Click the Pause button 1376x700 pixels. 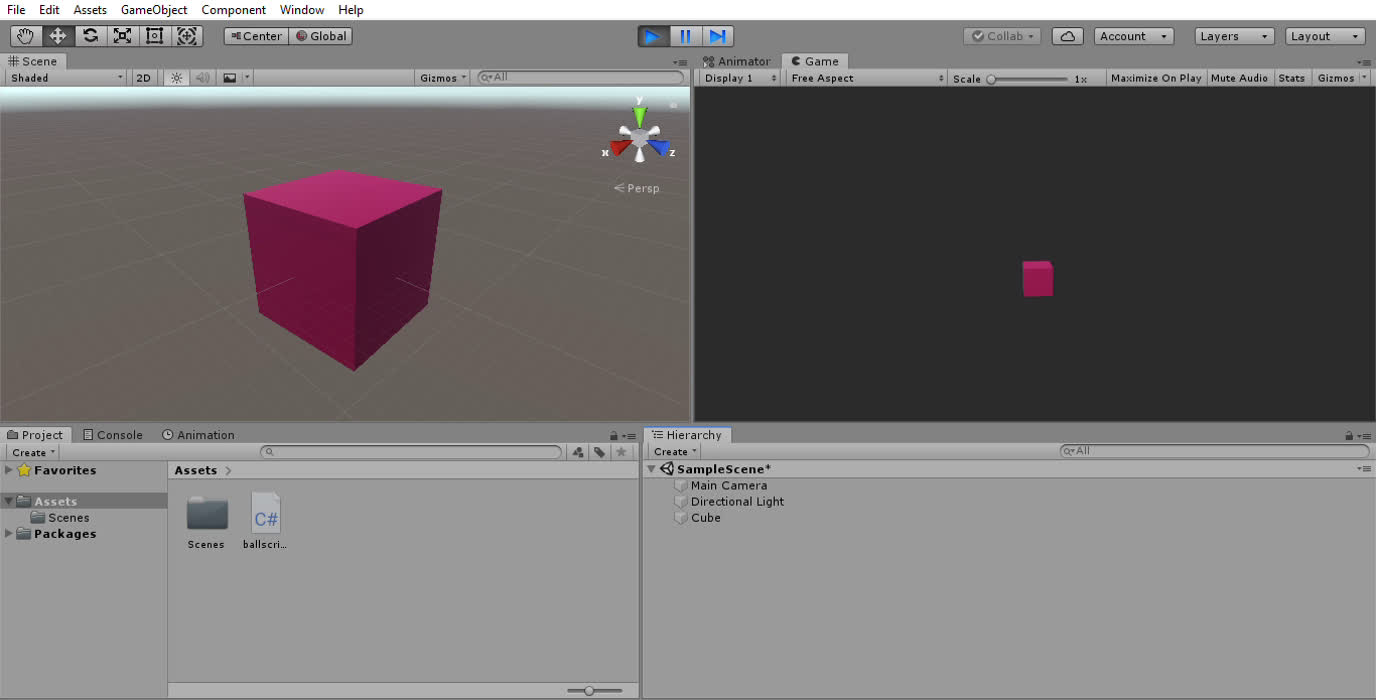point(685,36)
